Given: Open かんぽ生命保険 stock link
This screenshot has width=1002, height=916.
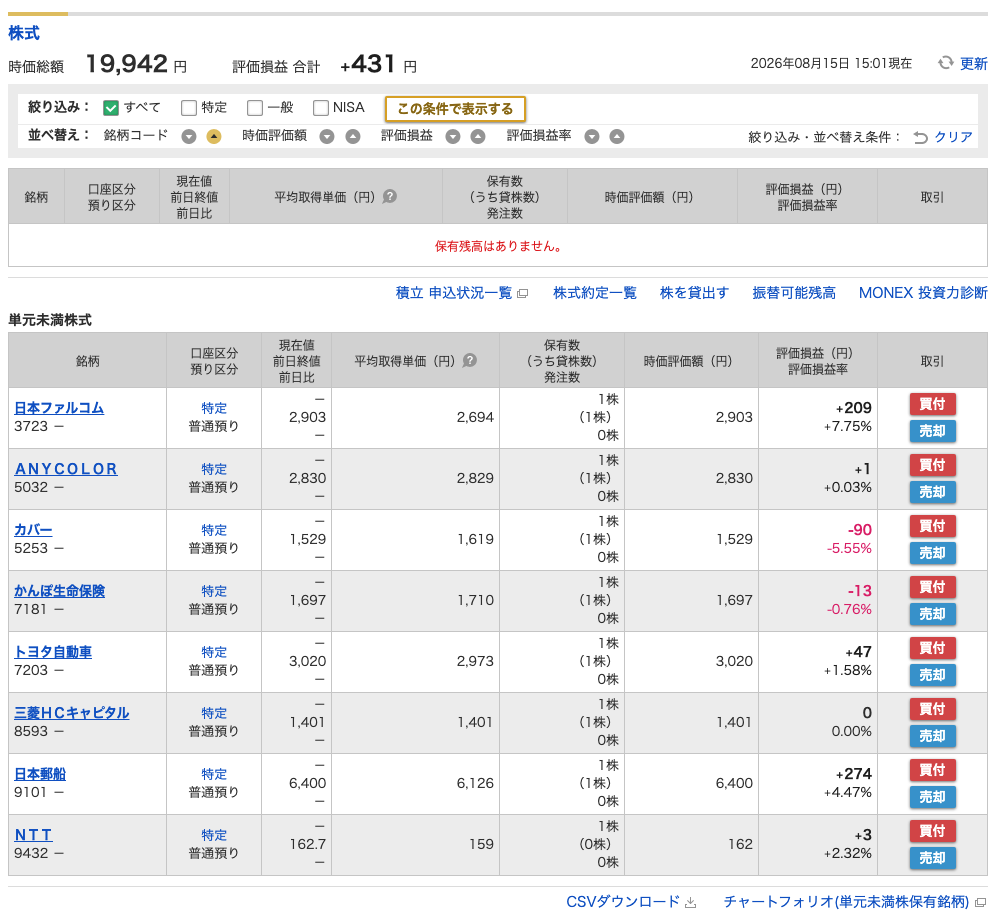Looking at the screenshot, I should (x=59, y=591).
